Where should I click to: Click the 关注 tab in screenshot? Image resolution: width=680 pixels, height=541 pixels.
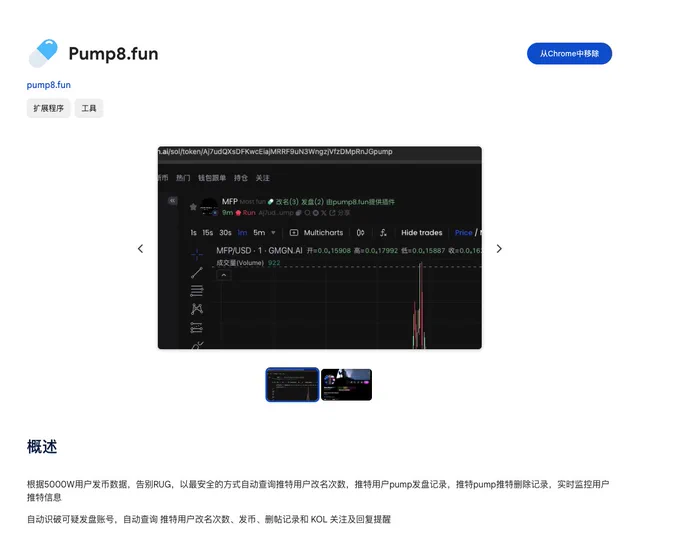(262, 178)
